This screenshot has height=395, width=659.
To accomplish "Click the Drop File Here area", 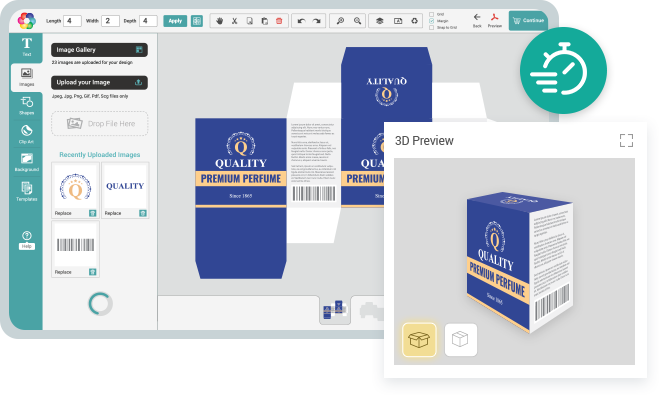I will coord(100,124).
